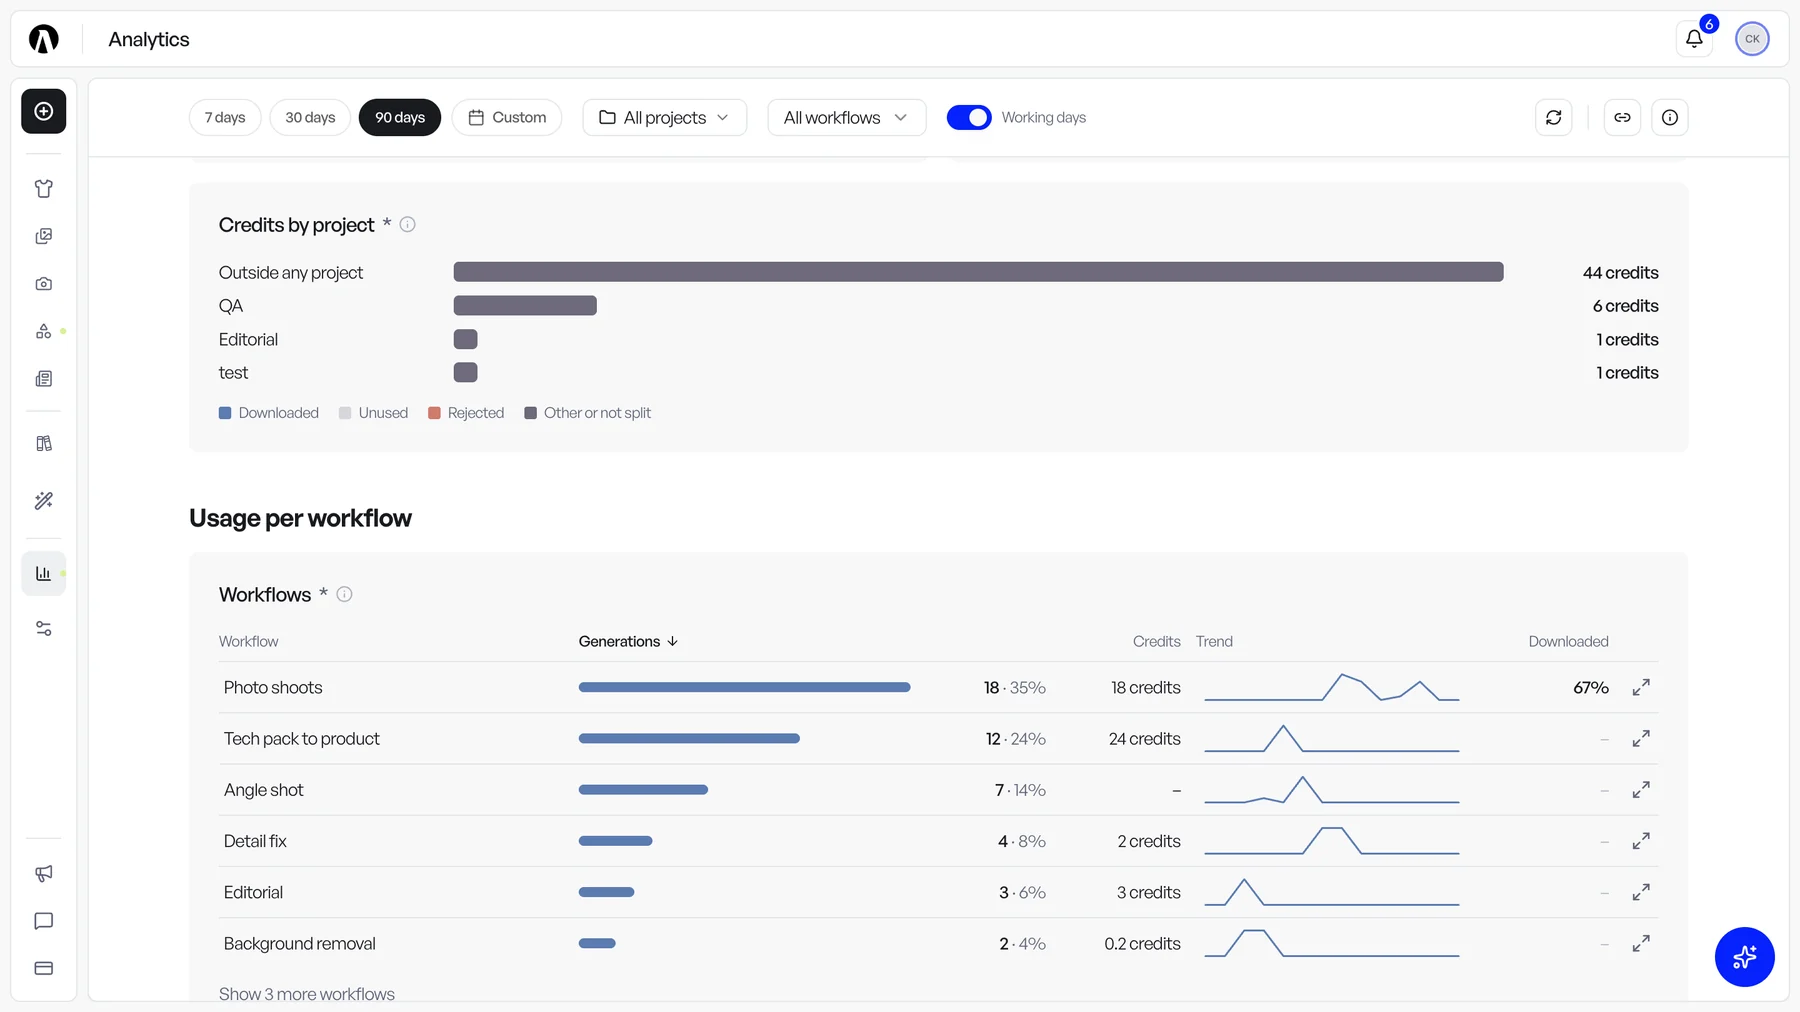Refresh analytics data with refresh icon
This screenshot has height=1012, width=1800.
pyautogui.click(x=1554, y=118)
